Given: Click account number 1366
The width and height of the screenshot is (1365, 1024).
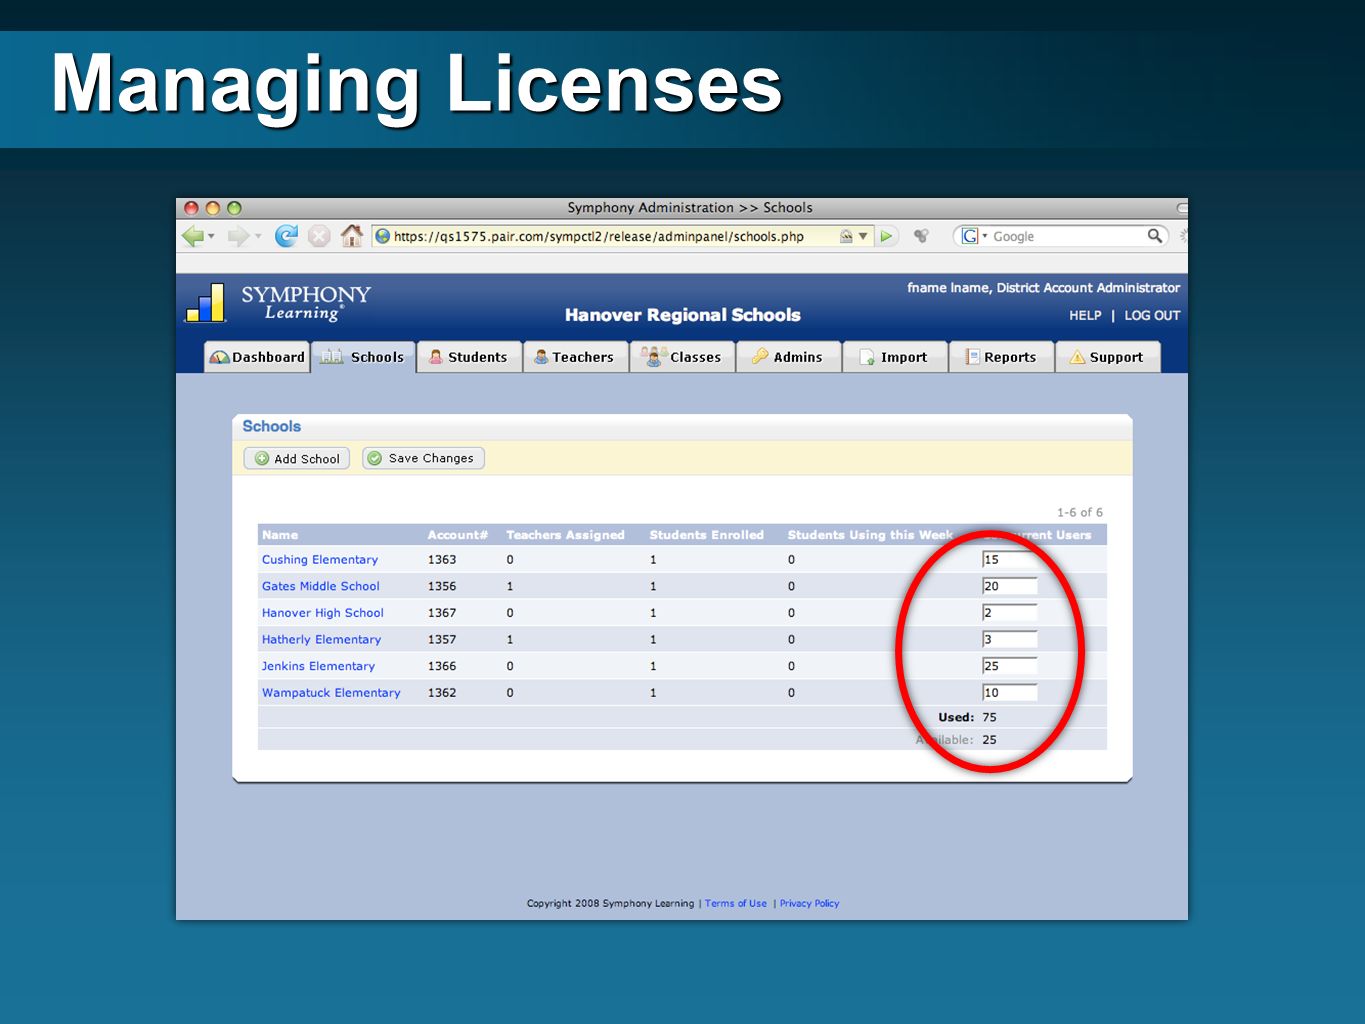Looking at the screenshot, I should [x=442, y=666].
